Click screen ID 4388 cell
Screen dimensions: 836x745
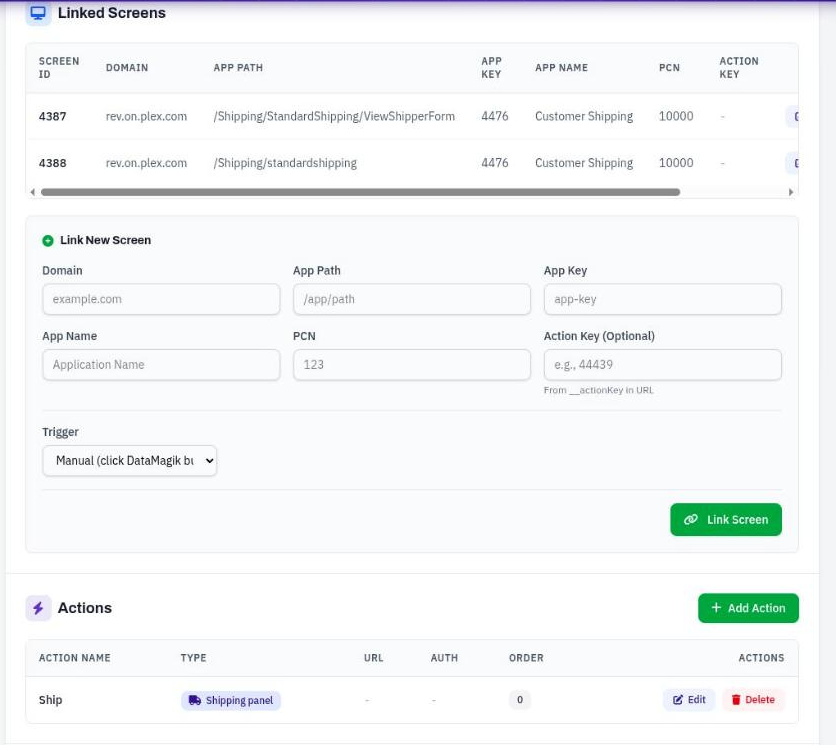coord(52,163)
